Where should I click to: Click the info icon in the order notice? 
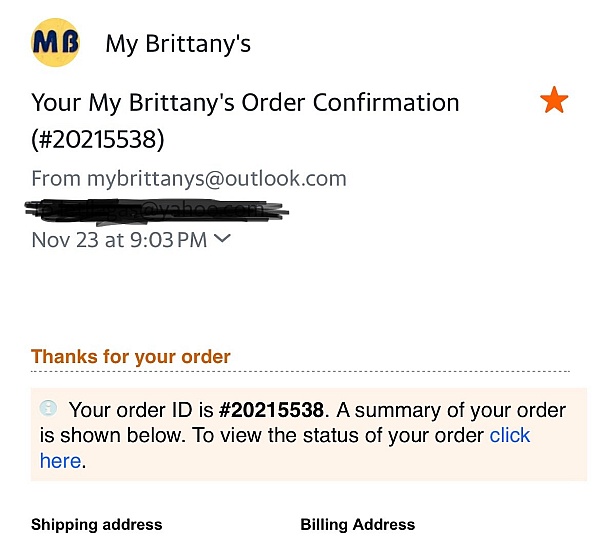[x=48, y=408]
